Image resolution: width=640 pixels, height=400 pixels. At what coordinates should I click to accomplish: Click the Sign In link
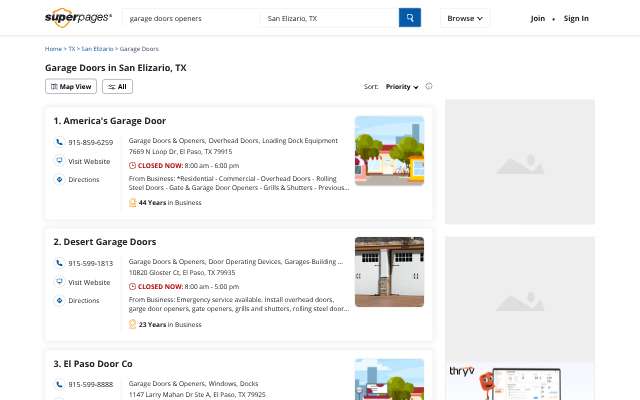click(x=576, y=18)
